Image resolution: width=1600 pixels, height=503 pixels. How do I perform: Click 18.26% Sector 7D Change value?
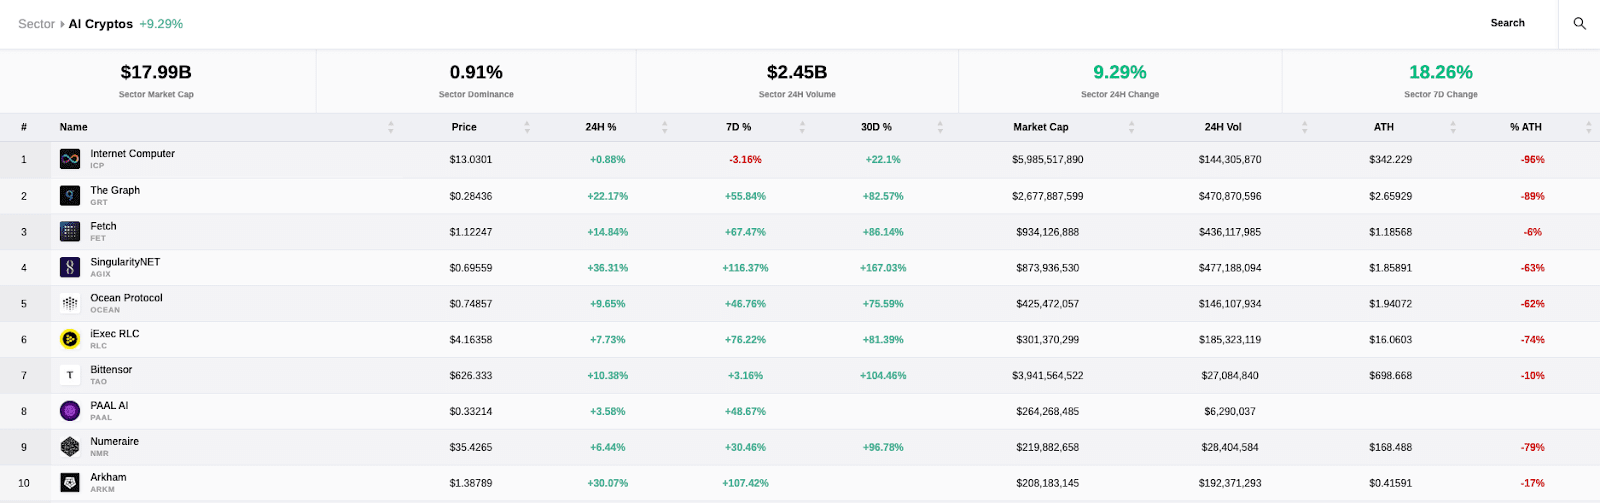pos(1441,72)
